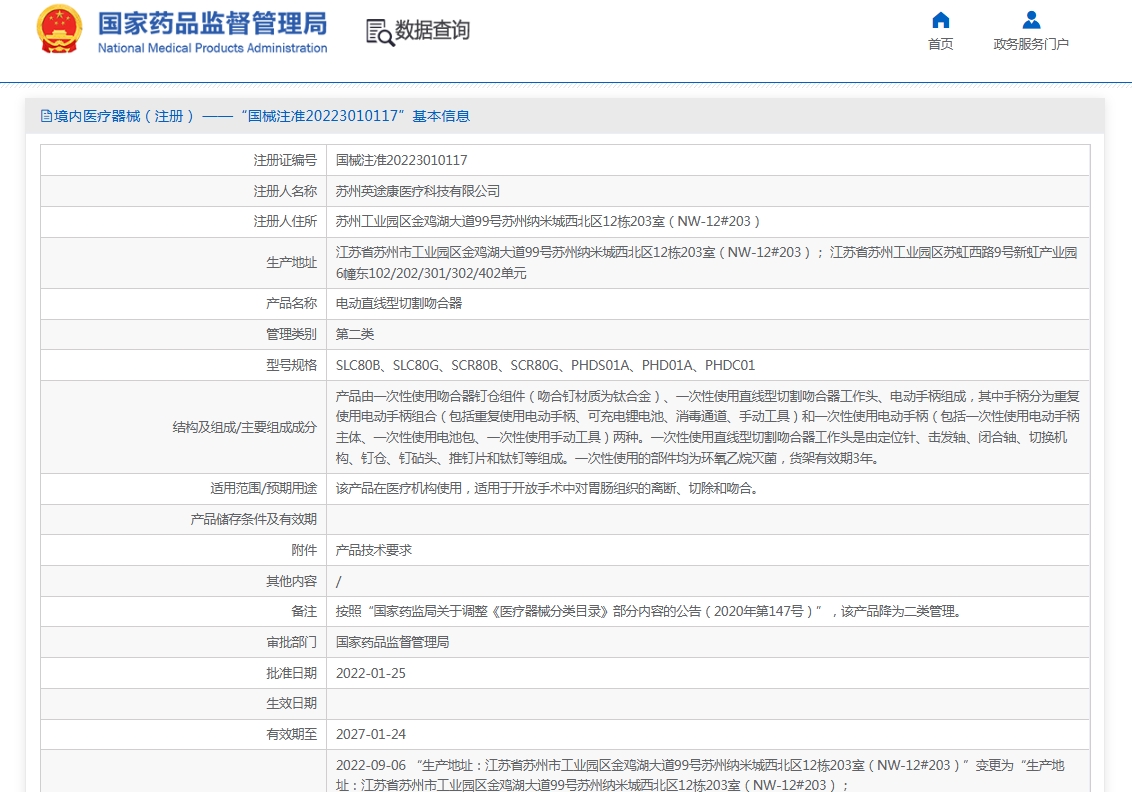Select the 批准日期 label
This screenshot has width=1132, height=792.
pos(292,674)
